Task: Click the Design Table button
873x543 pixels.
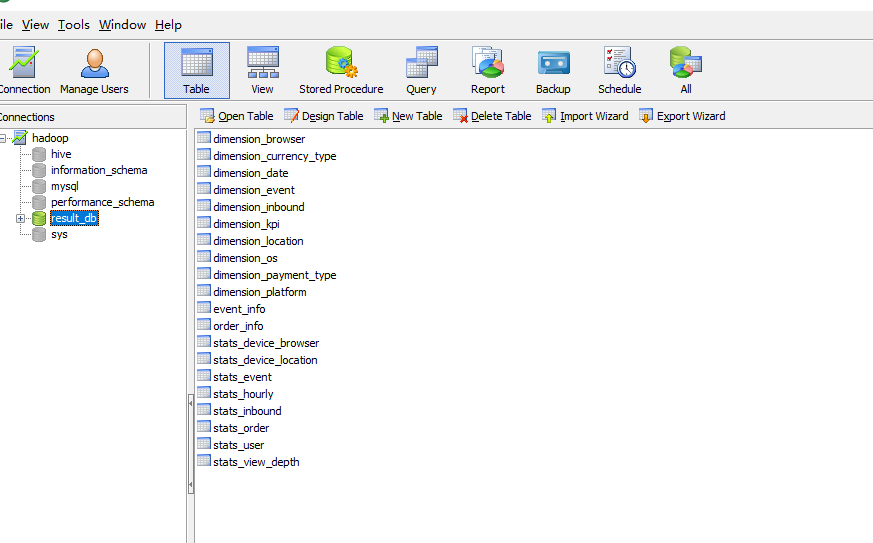Action: (x=323, y=116)
